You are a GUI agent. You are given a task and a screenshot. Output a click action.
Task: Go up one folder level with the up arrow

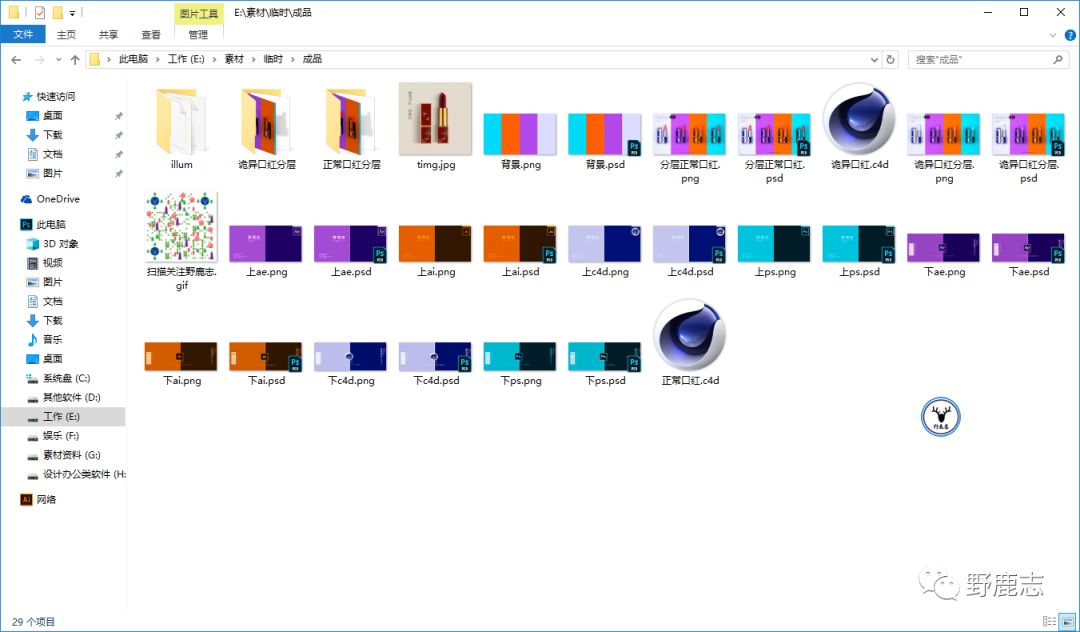[75, 60]
